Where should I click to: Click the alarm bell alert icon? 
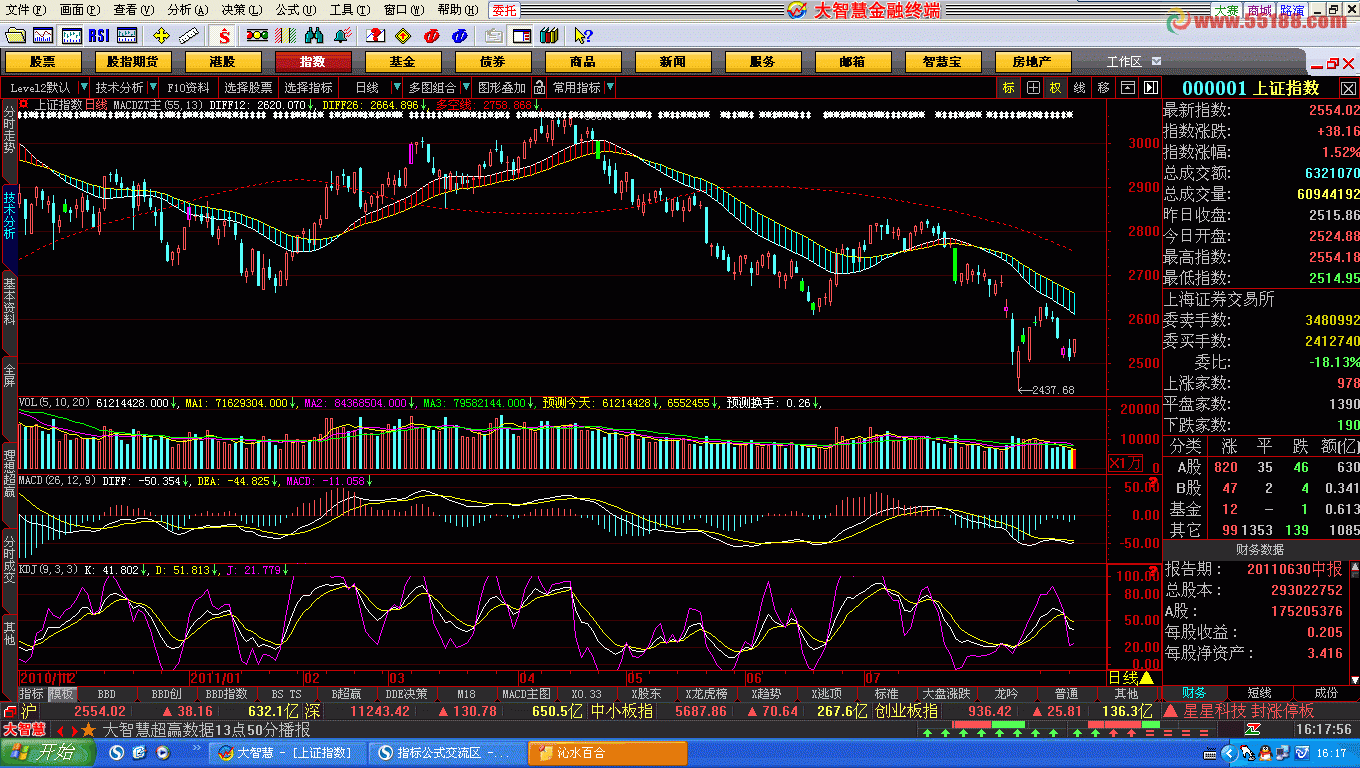343,36
